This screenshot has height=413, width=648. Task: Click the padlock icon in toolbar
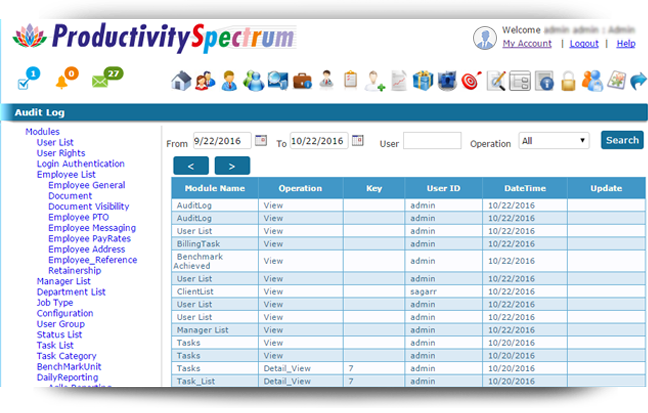coord(568,81)
